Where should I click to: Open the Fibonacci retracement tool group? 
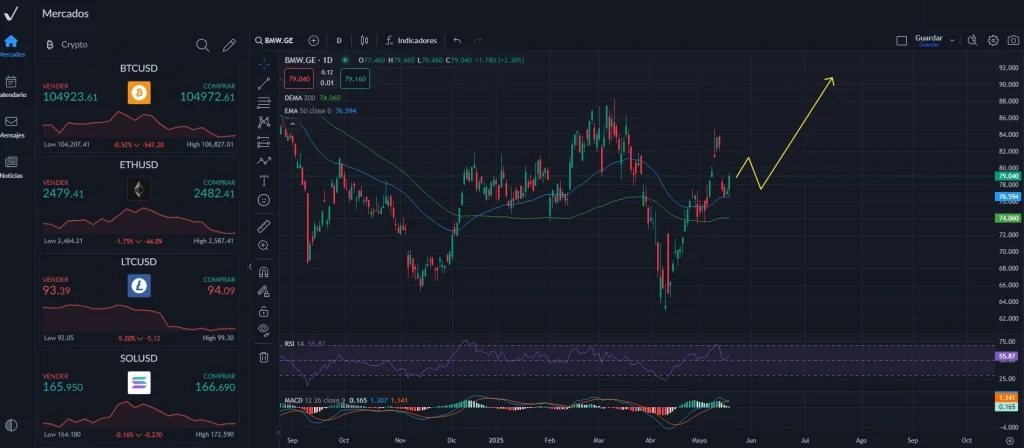[264, 103]
